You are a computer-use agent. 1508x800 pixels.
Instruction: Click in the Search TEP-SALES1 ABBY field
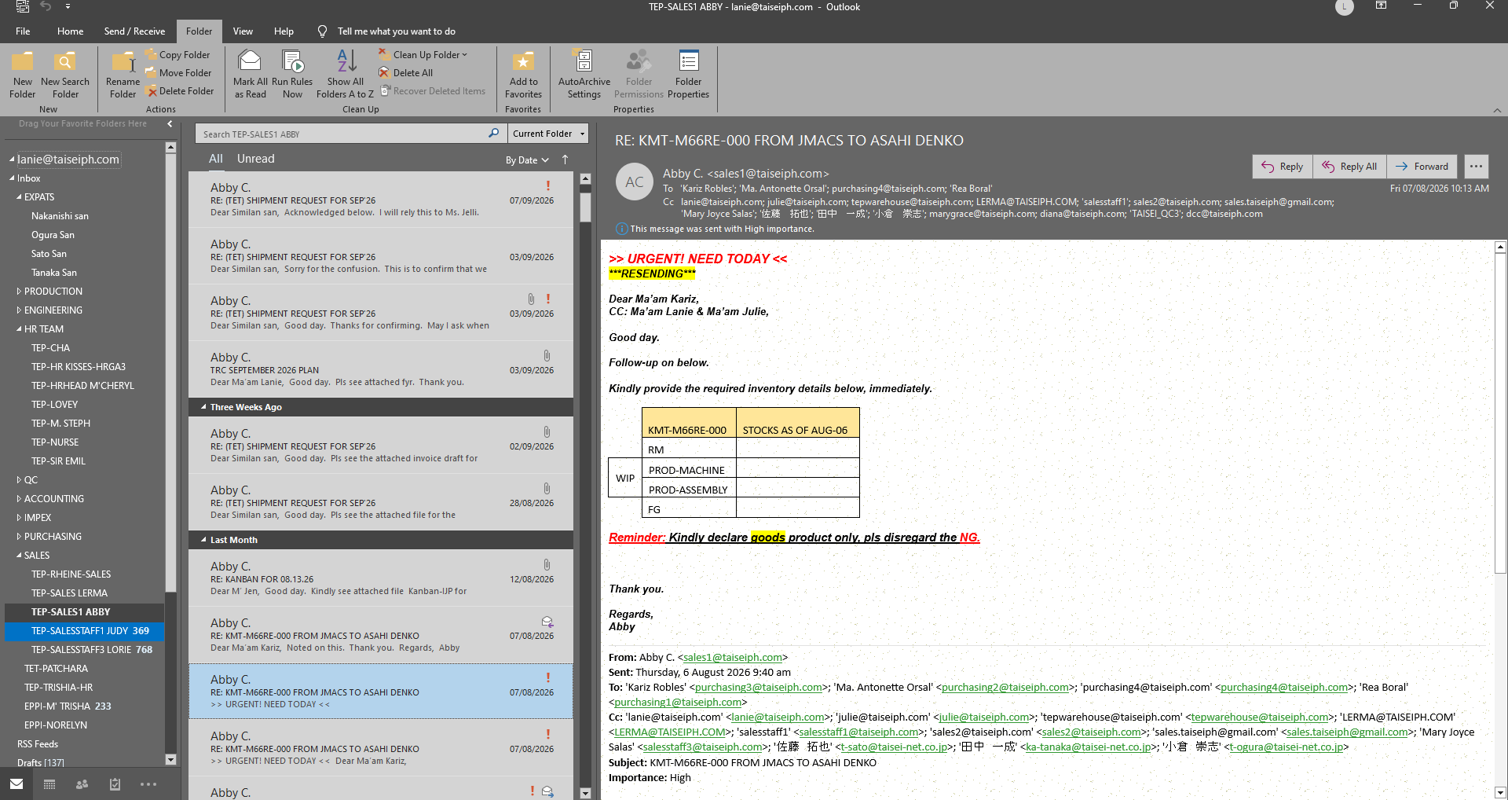[341, 133]
